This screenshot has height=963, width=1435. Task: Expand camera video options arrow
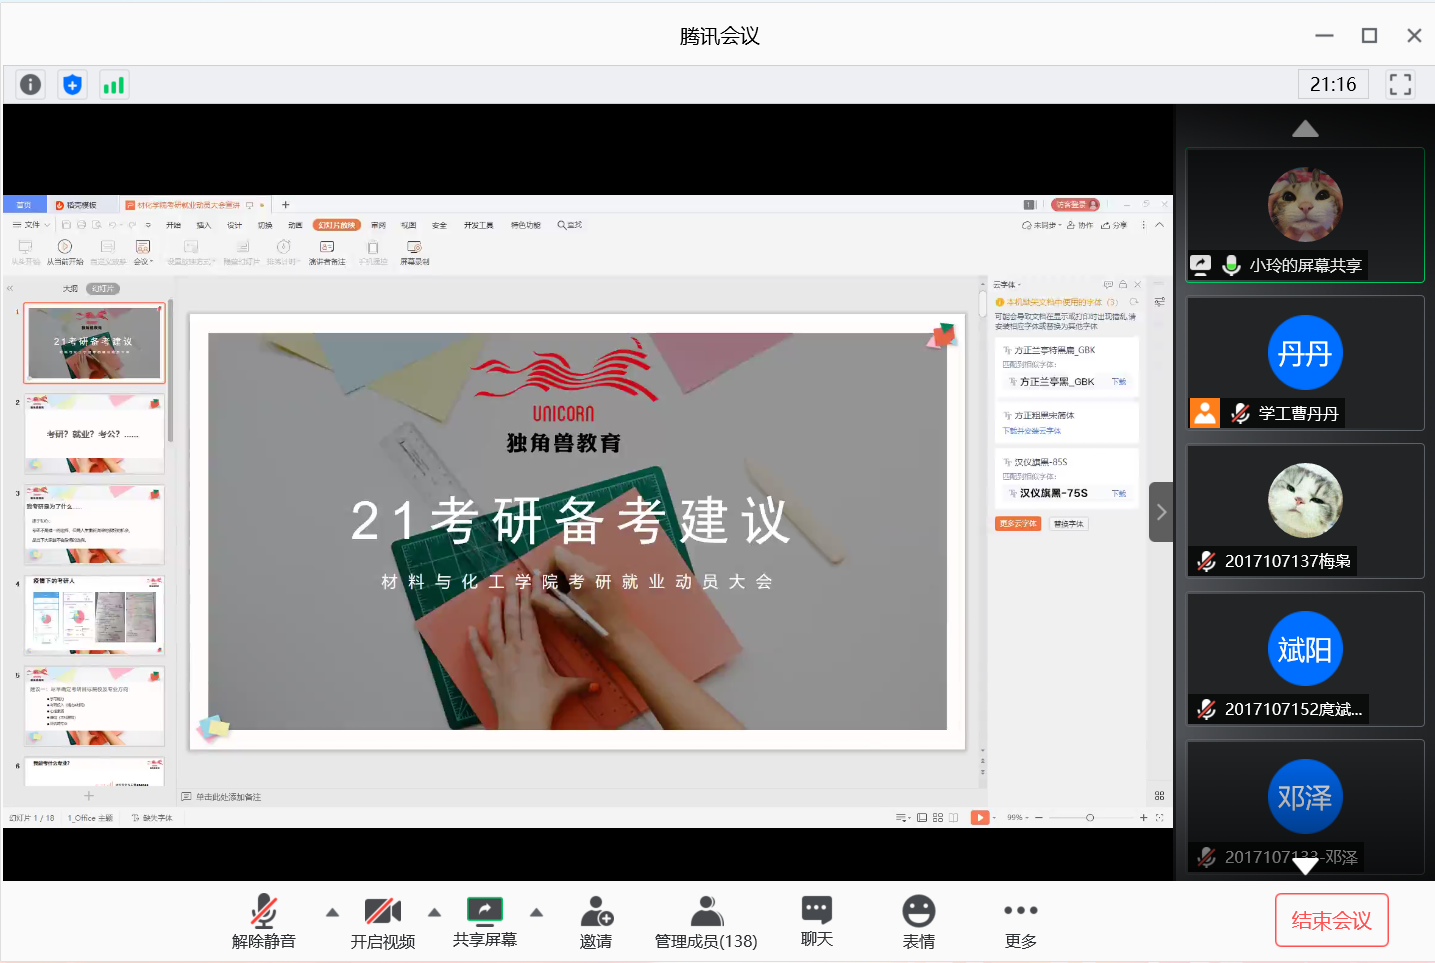(x=435, y=912)
